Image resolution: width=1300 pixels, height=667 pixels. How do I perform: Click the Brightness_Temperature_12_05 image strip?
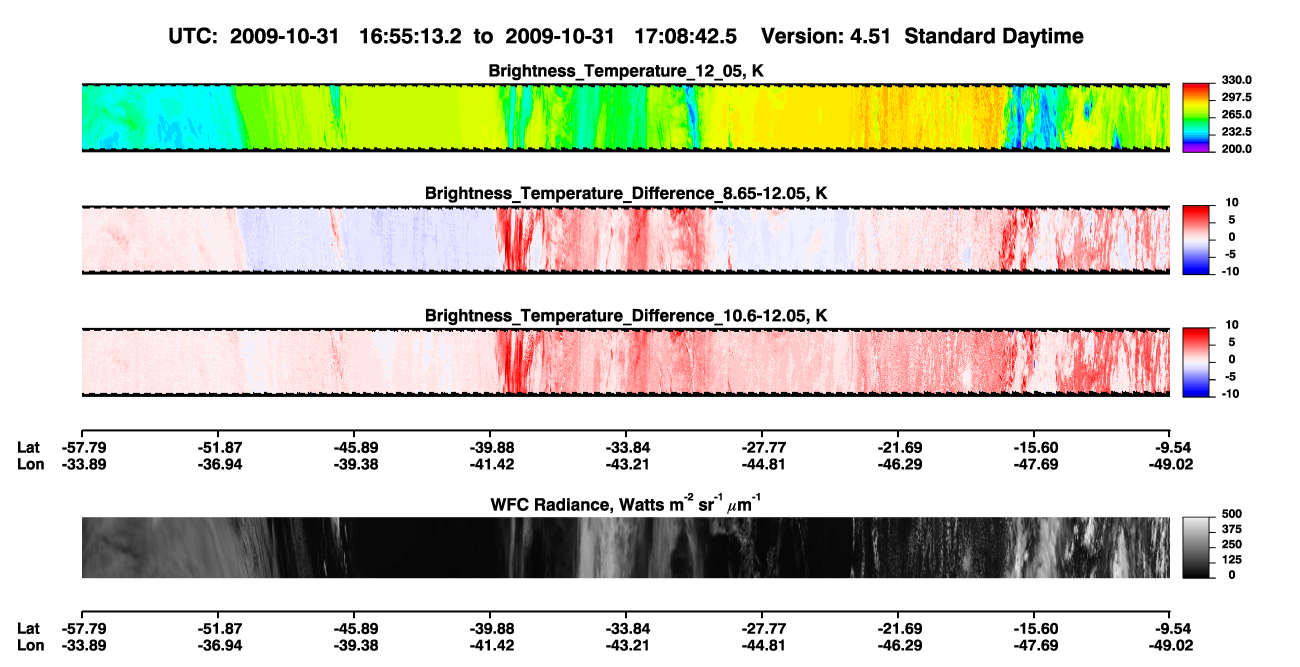tap(625, 118)
